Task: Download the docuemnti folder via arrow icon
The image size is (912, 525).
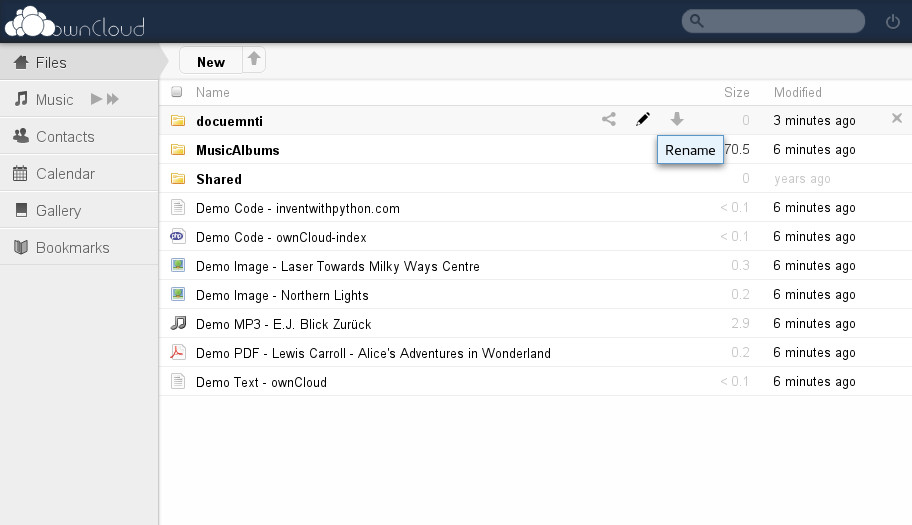Action: [676, 119]
